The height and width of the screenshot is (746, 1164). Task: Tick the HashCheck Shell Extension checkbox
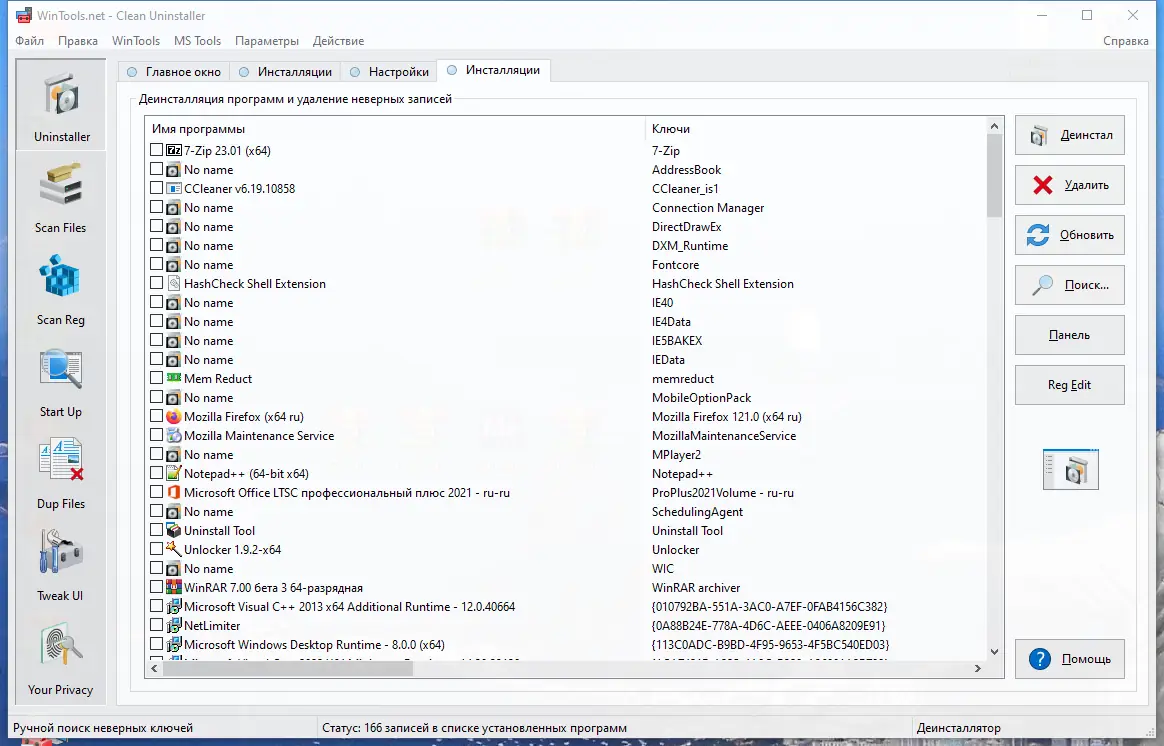pyautogui.click(x=157, y=283)
